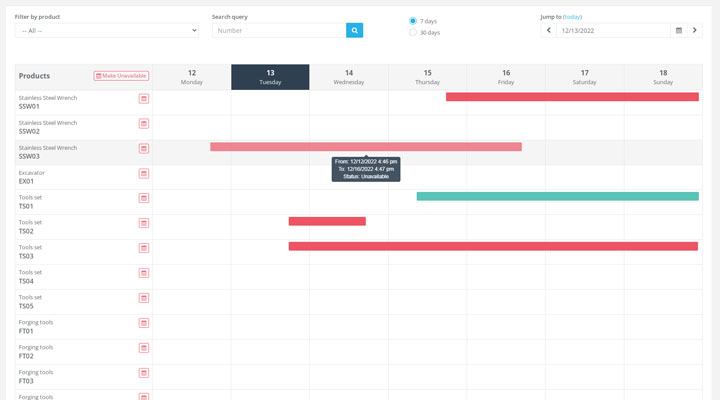
Task: Select the 7 days view radio
Action: point(413,21)
